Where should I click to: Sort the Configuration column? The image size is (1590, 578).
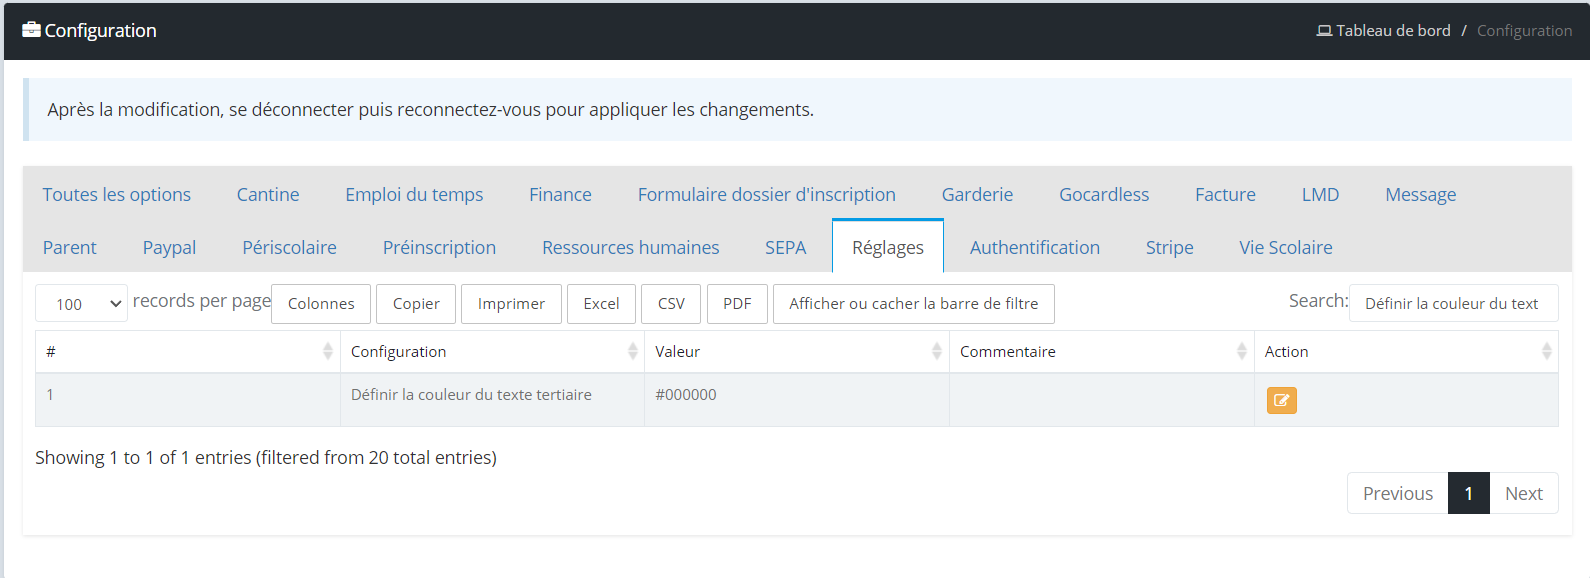pyautogui.click(x=632, y=351)
